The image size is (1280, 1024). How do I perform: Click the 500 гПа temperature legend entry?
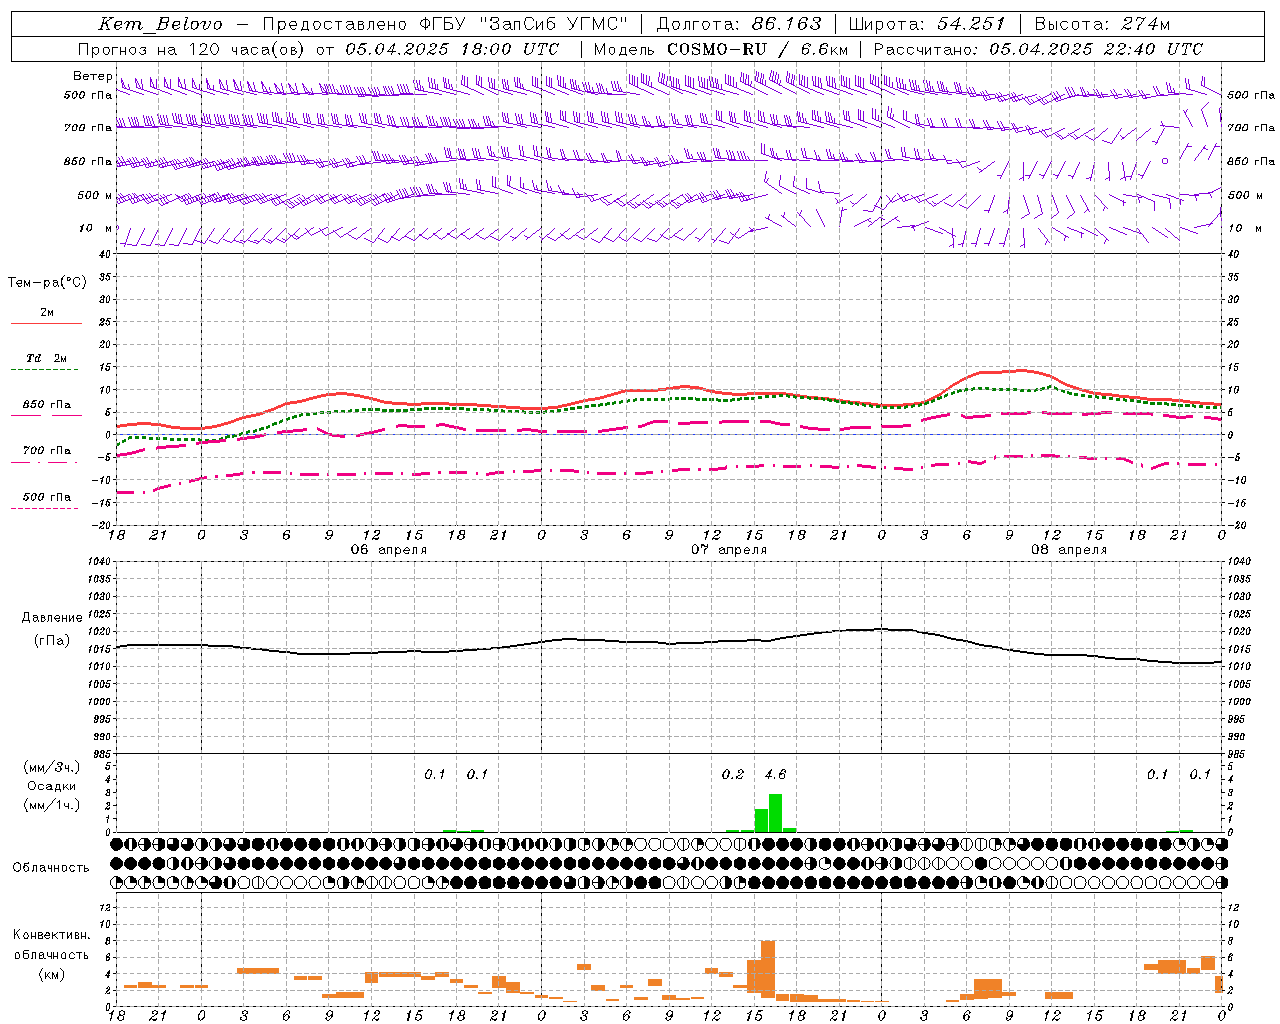46,497
